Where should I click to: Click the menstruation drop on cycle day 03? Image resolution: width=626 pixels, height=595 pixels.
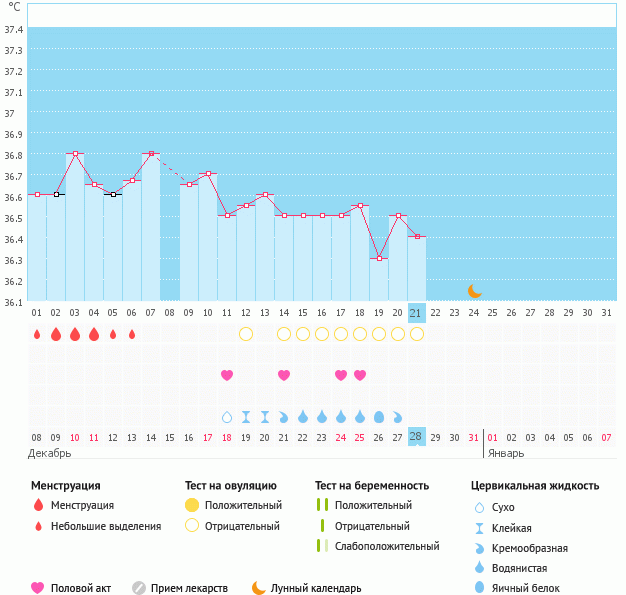(75, 334)
